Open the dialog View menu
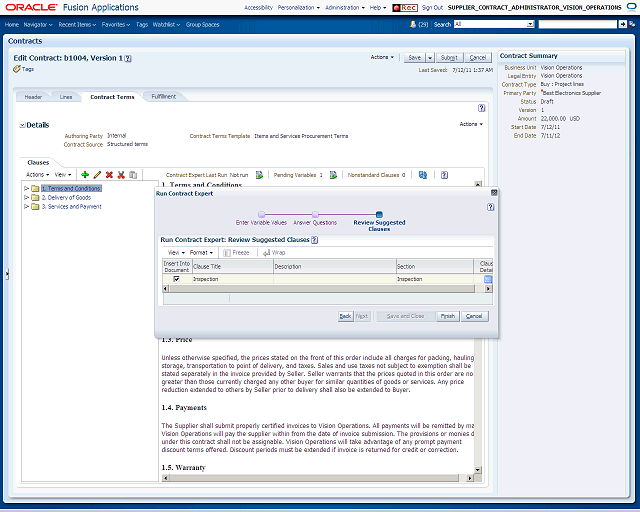The height and width of the screenshot is (512, 640). [x=176, y=253]
